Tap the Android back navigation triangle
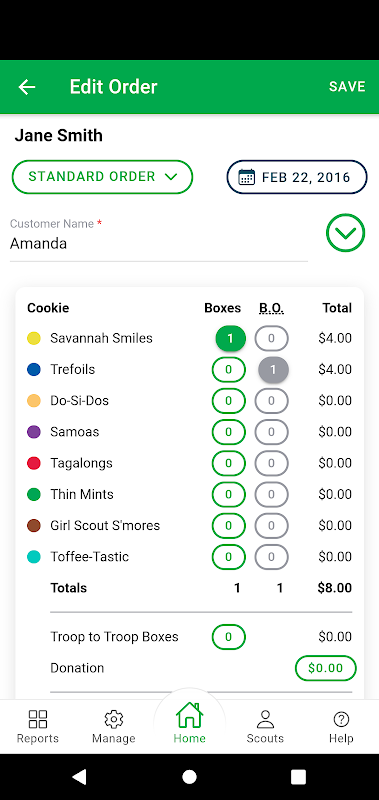The image size is (379, 800). click(79, 777)
